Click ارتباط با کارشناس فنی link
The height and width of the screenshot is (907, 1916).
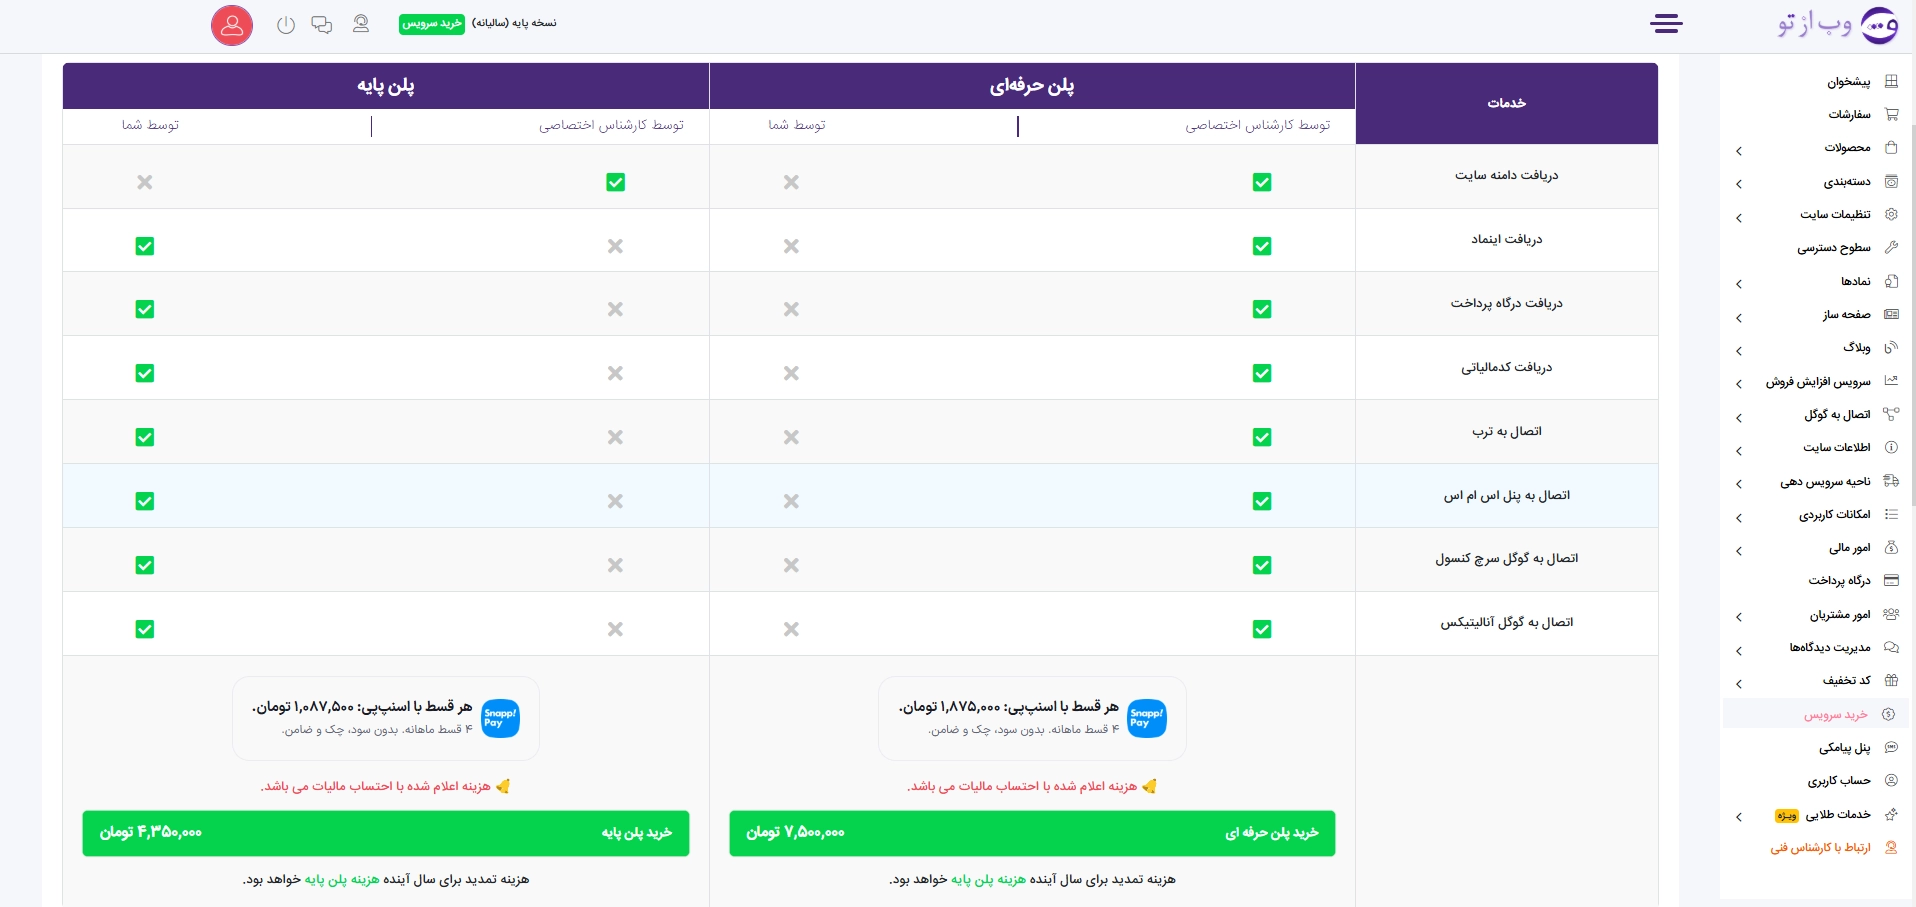pyautogui.click(x=1821, y=848)
